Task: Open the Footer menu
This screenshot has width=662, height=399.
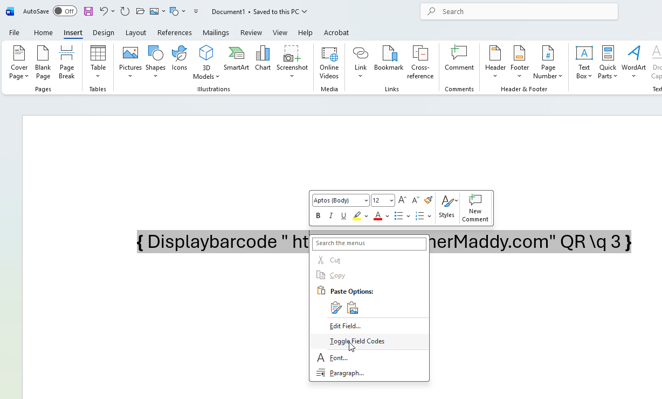Action: coord(519,62)
